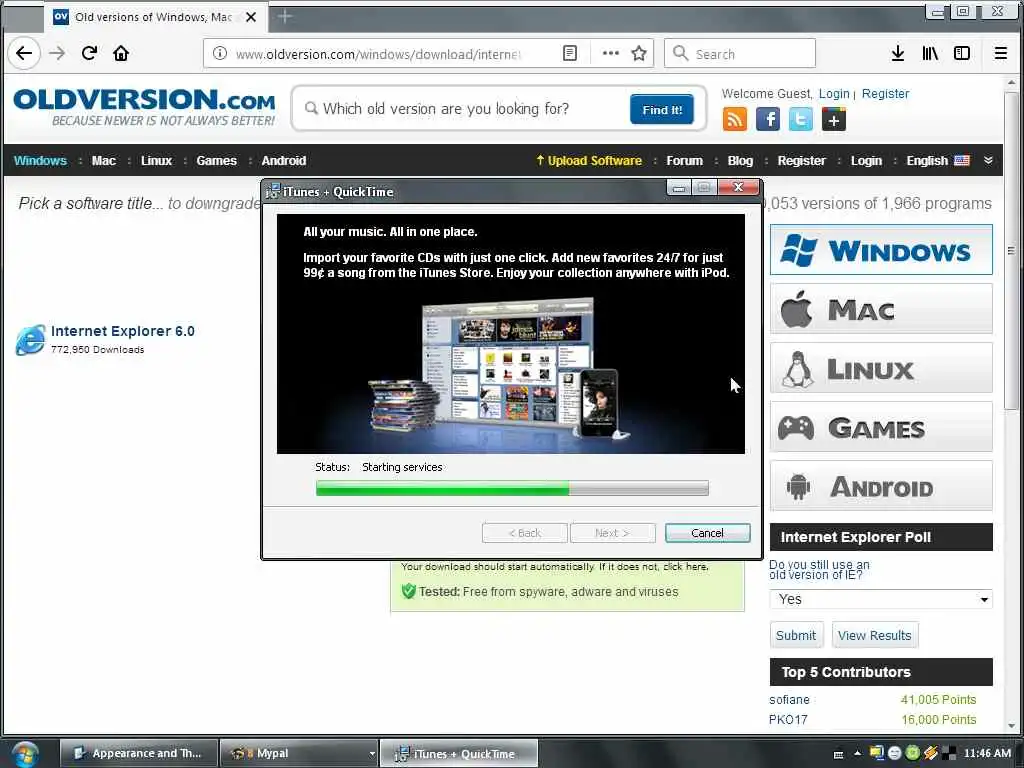Close the Old versions of Windows tab
The height and width of the screenshot is (768, 1024).
(x=251, y=18)
